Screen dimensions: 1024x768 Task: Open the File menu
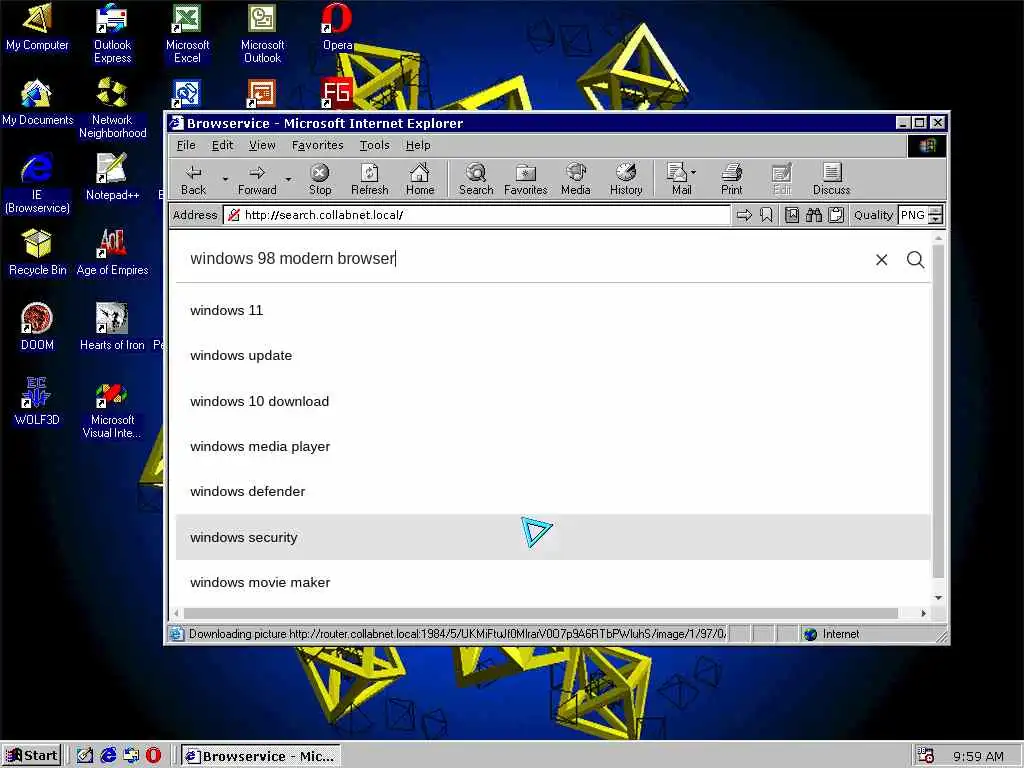point(186,145)
